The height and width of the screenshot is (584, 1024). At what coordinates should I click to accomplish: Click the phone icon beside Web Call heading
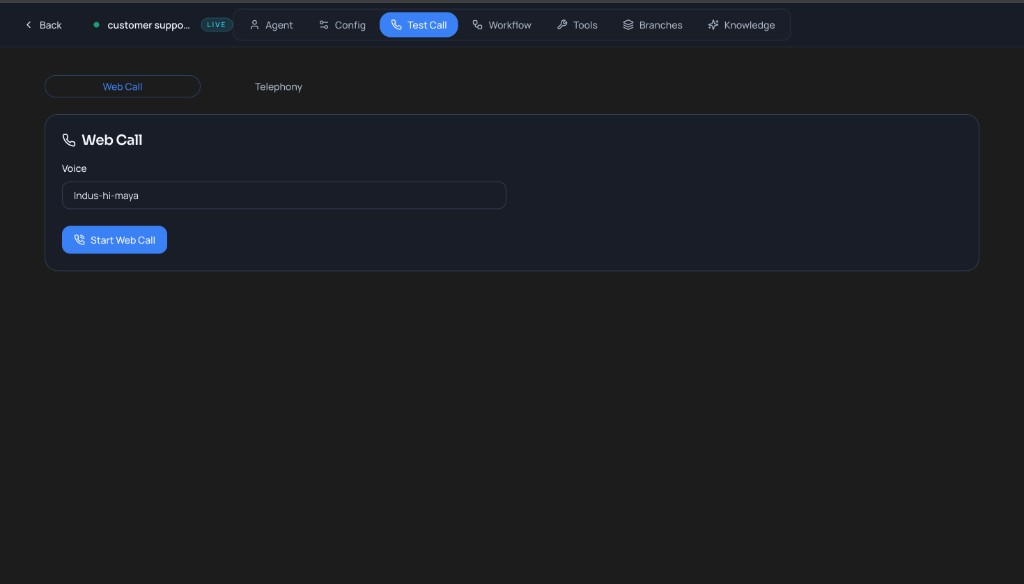(x=69, y=141)
